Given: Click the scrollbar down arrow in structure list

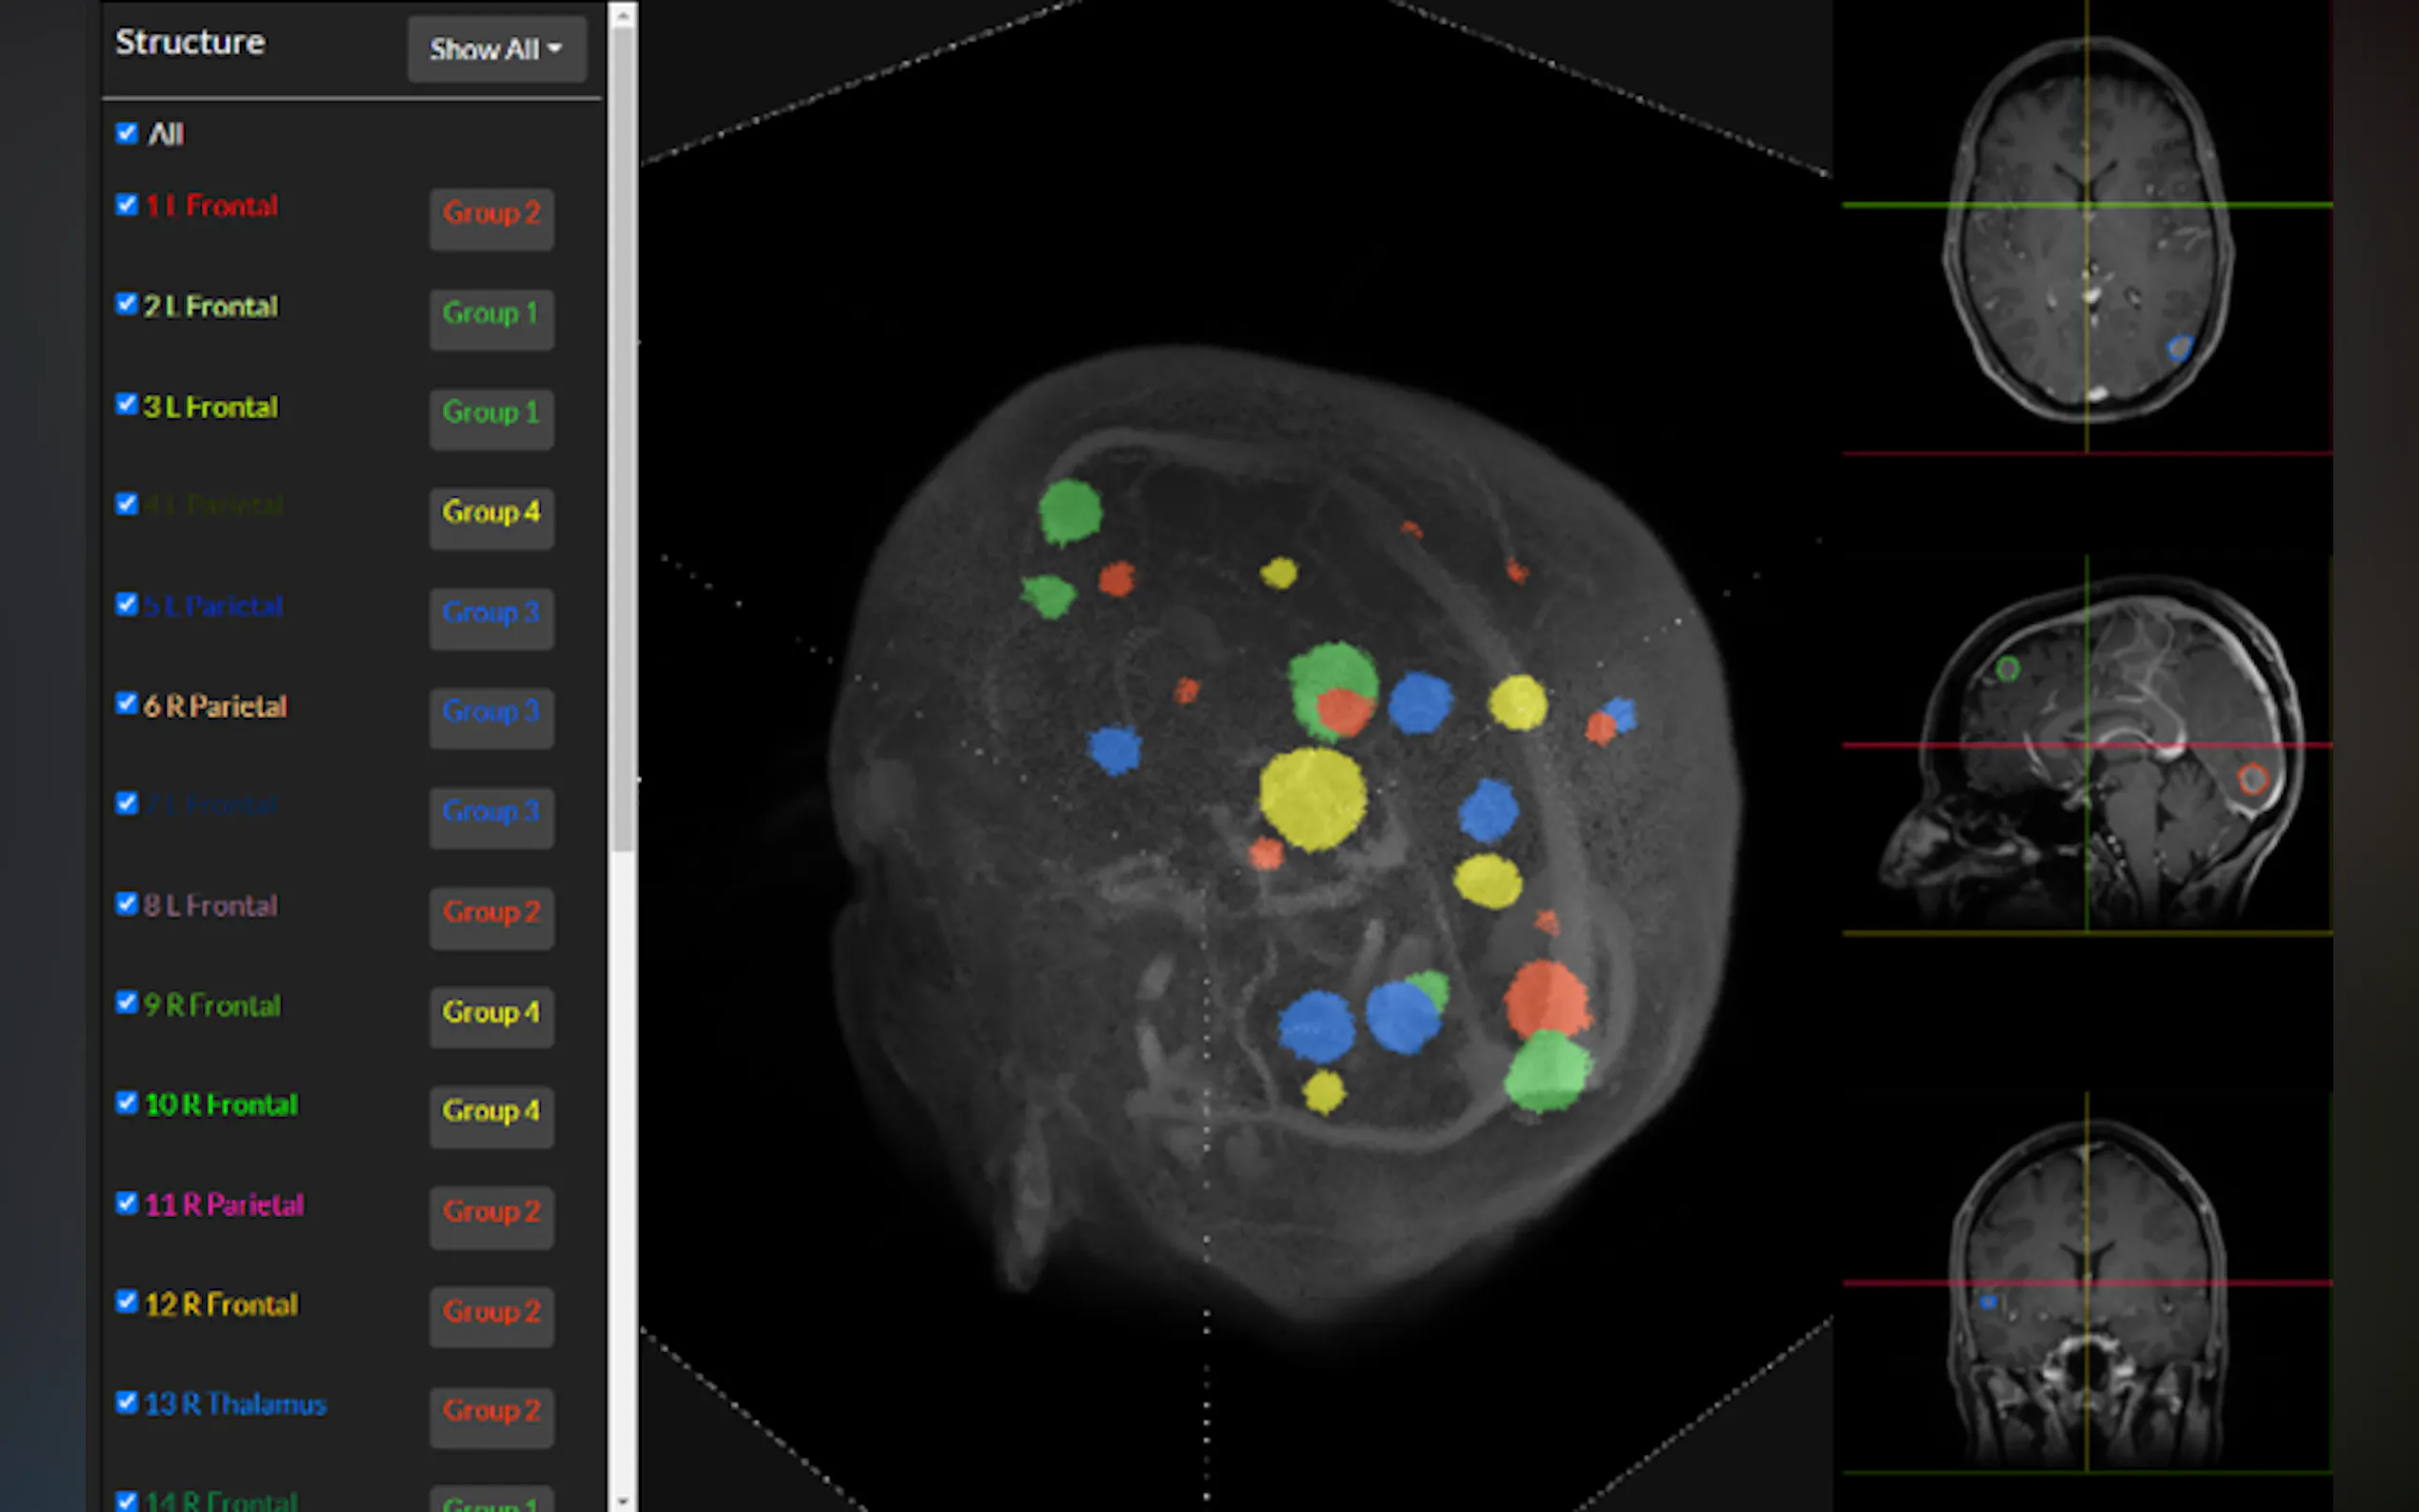Looking at the screenshot, I should click(622, 1500).
